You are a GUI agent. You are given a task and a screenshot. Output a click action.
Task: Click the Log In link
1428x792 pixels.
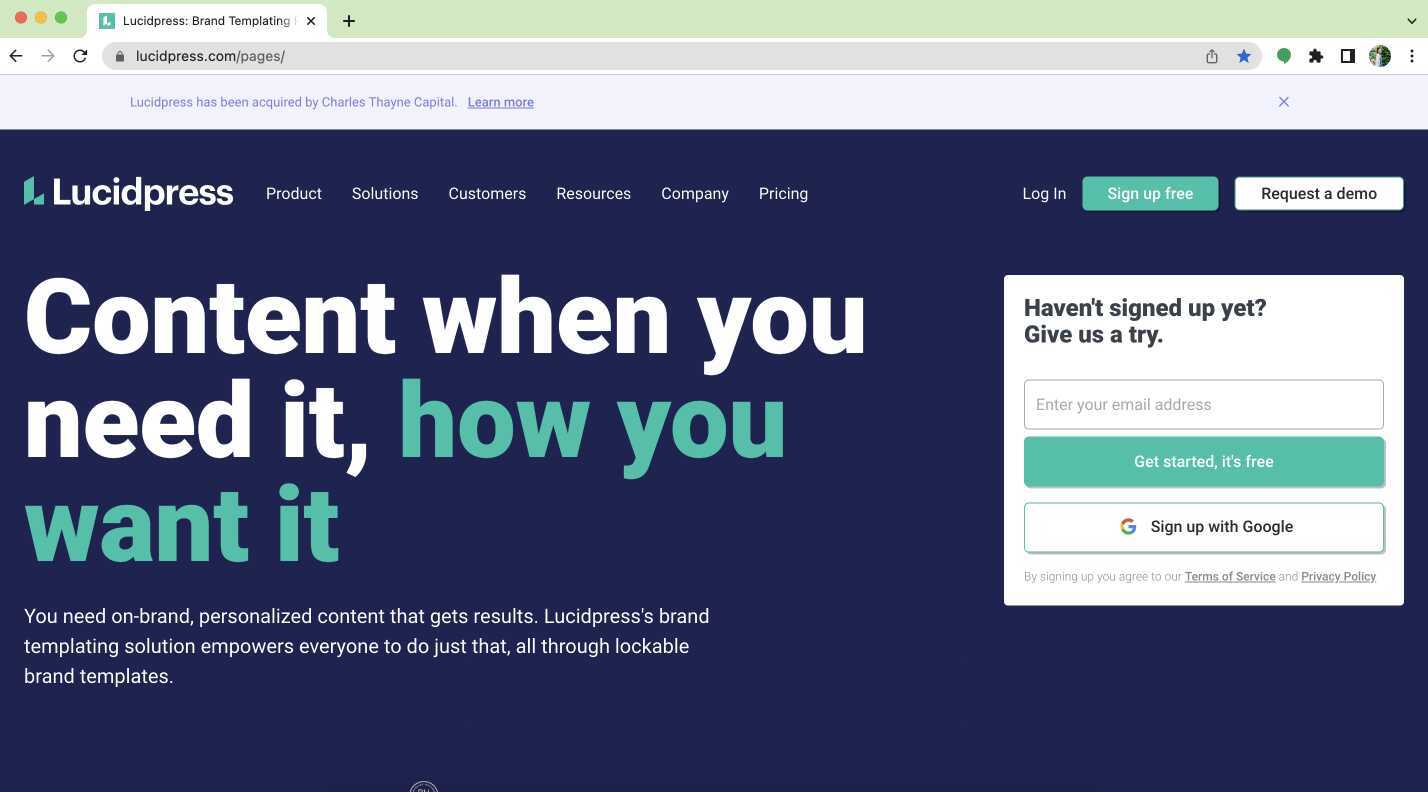[1044, 193]
